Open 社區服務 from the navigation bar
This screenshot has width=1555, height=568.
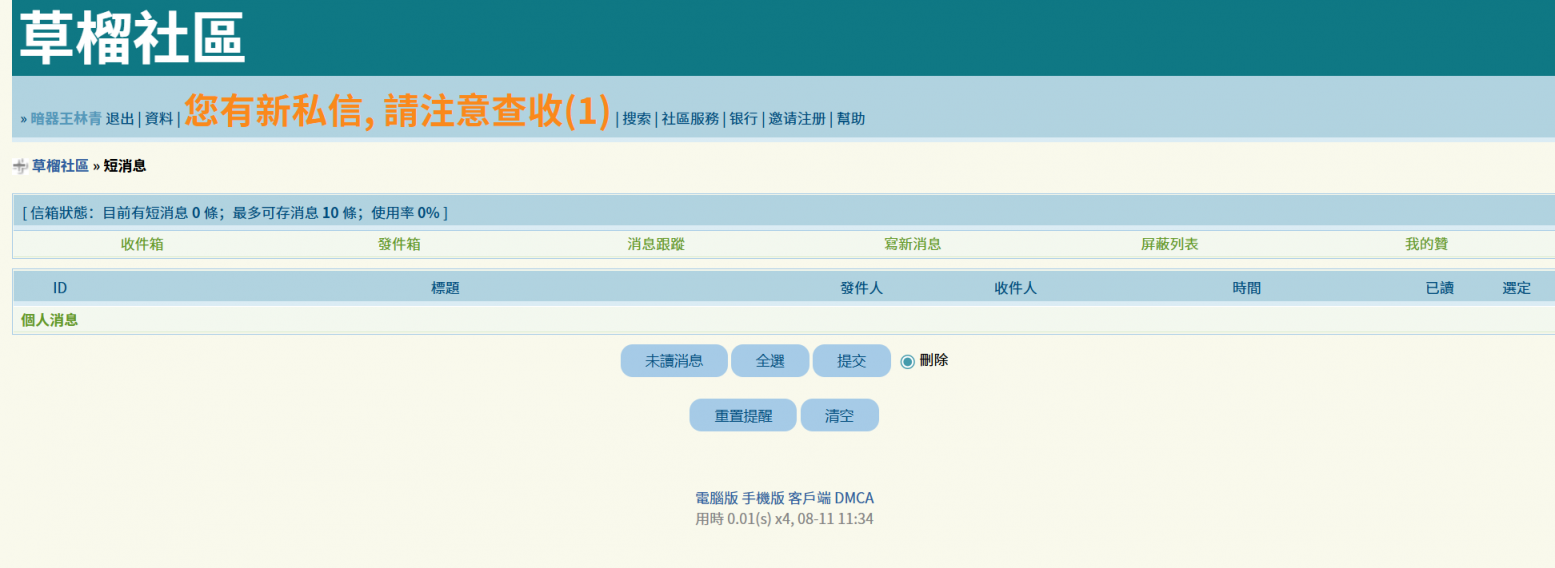tap(690, 119)
